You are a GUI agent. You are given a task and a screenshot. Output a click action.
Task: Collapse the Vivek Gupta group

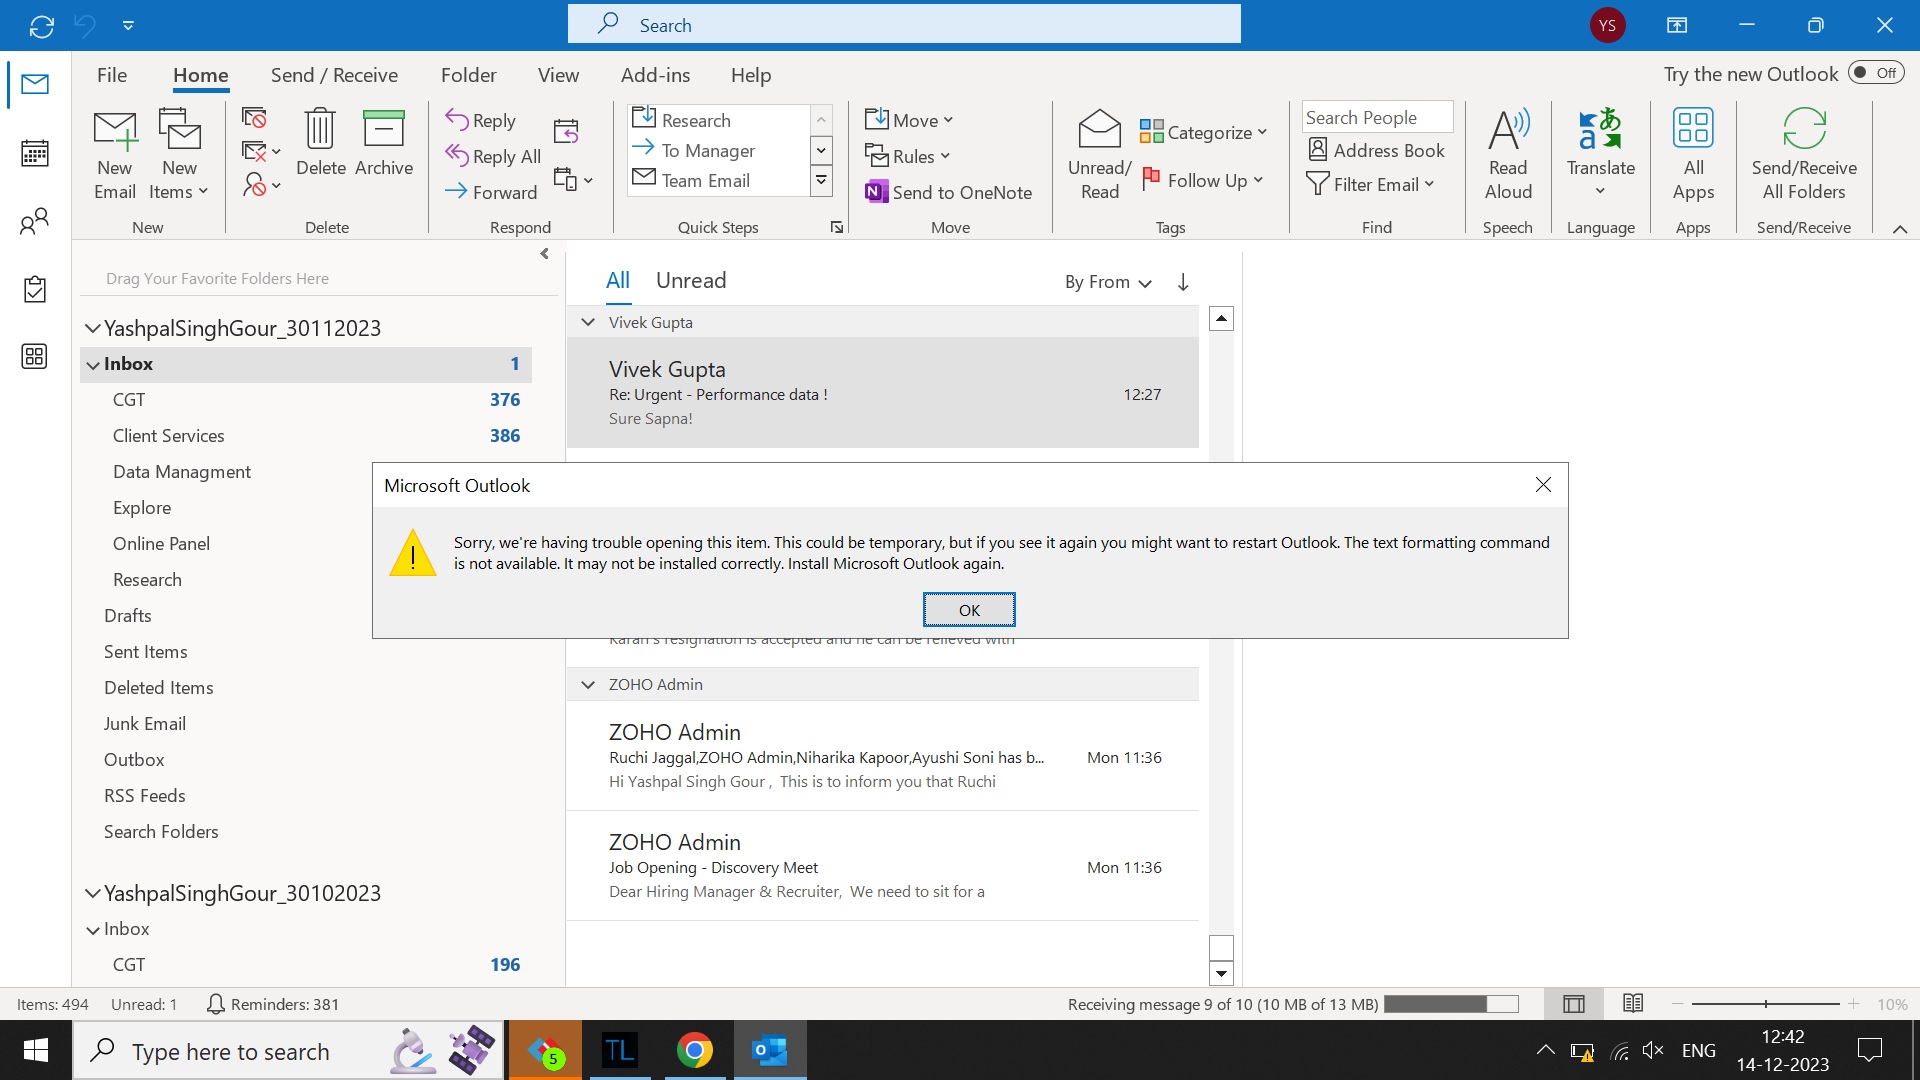click(x=588, y=322)
